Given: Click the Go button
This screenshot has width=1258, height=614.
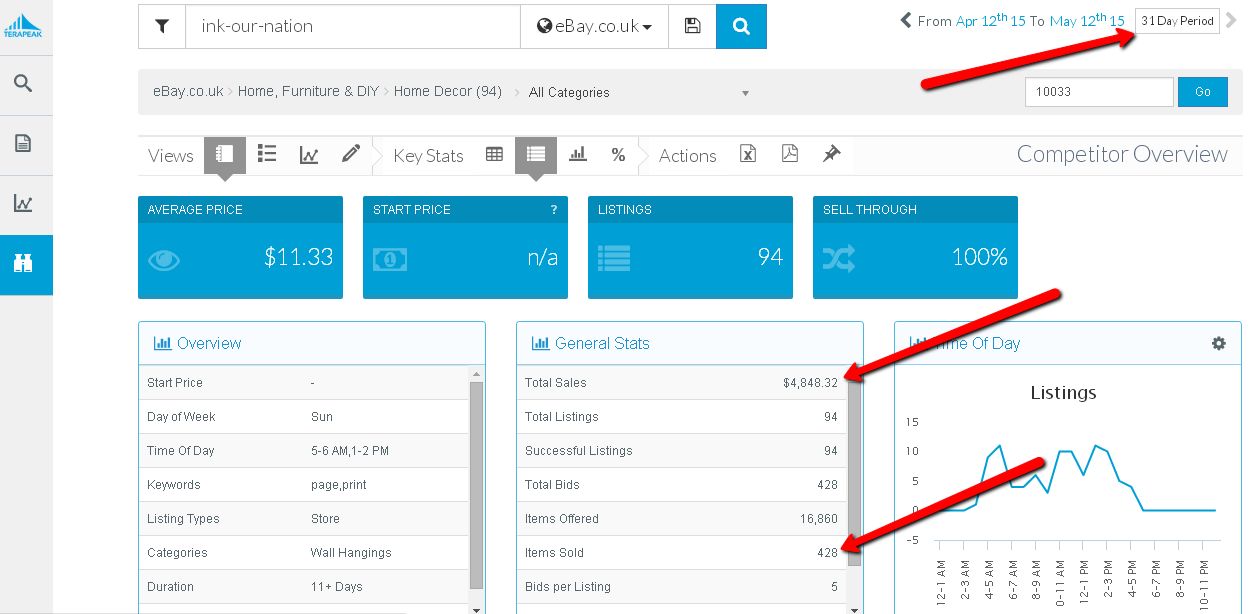Looking at the screenshot, I should point(1203,92).
